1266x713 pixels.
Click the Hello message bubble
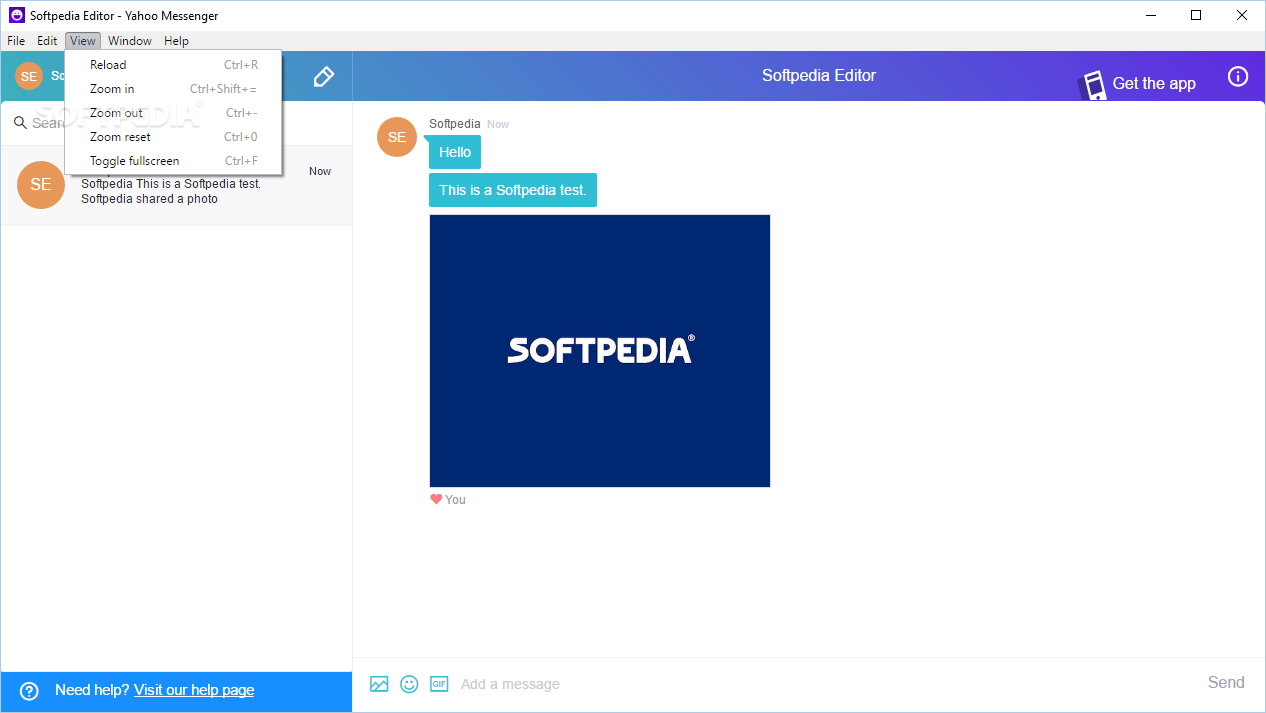455,152
